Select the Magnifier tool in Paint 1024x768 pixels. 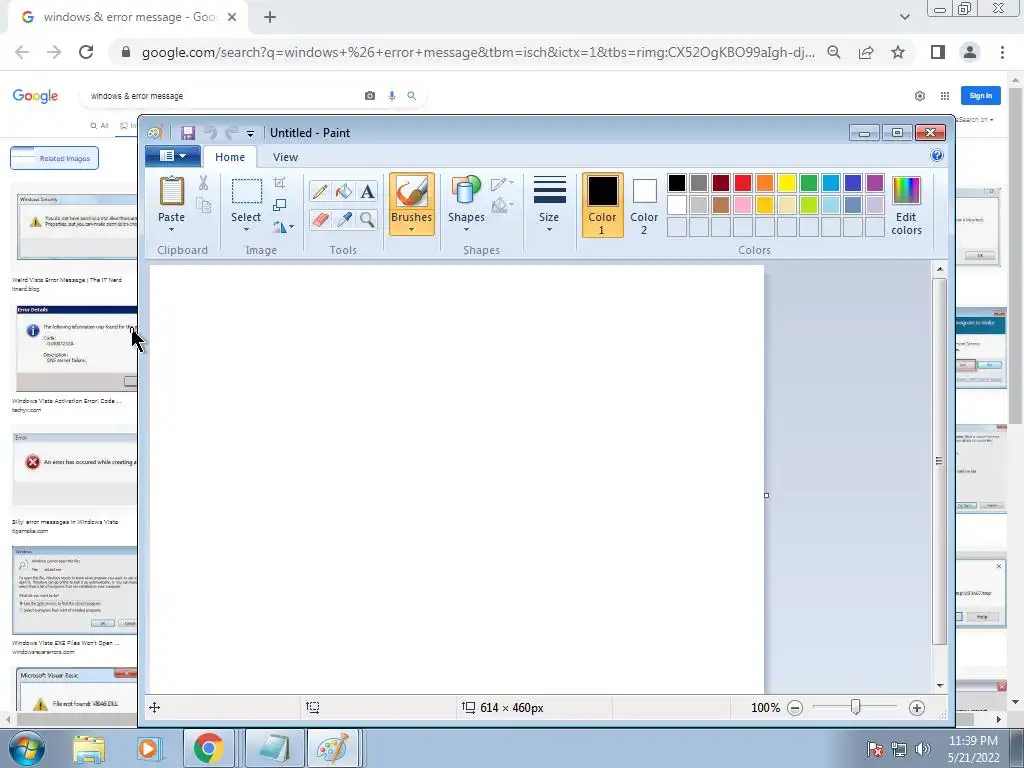click(368, 219)
